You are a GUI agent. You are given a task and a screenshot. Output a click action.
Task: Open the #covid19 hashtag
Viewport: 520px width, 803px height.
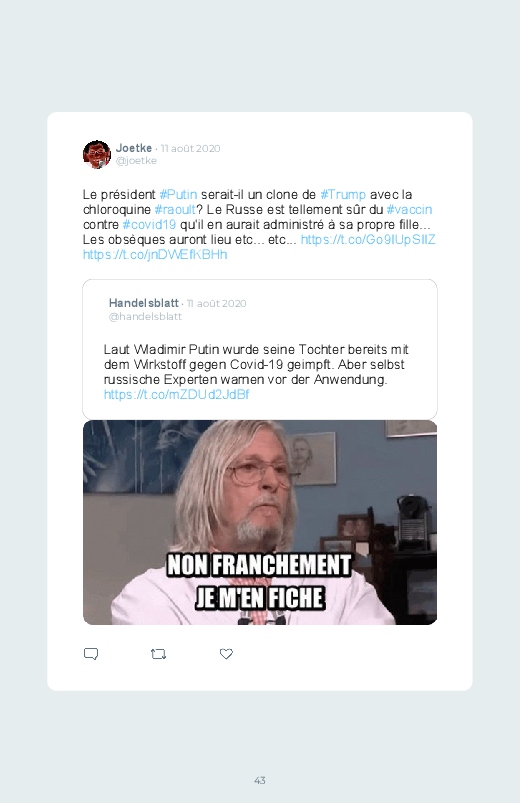pyautogui.click(x=149, y=224)
